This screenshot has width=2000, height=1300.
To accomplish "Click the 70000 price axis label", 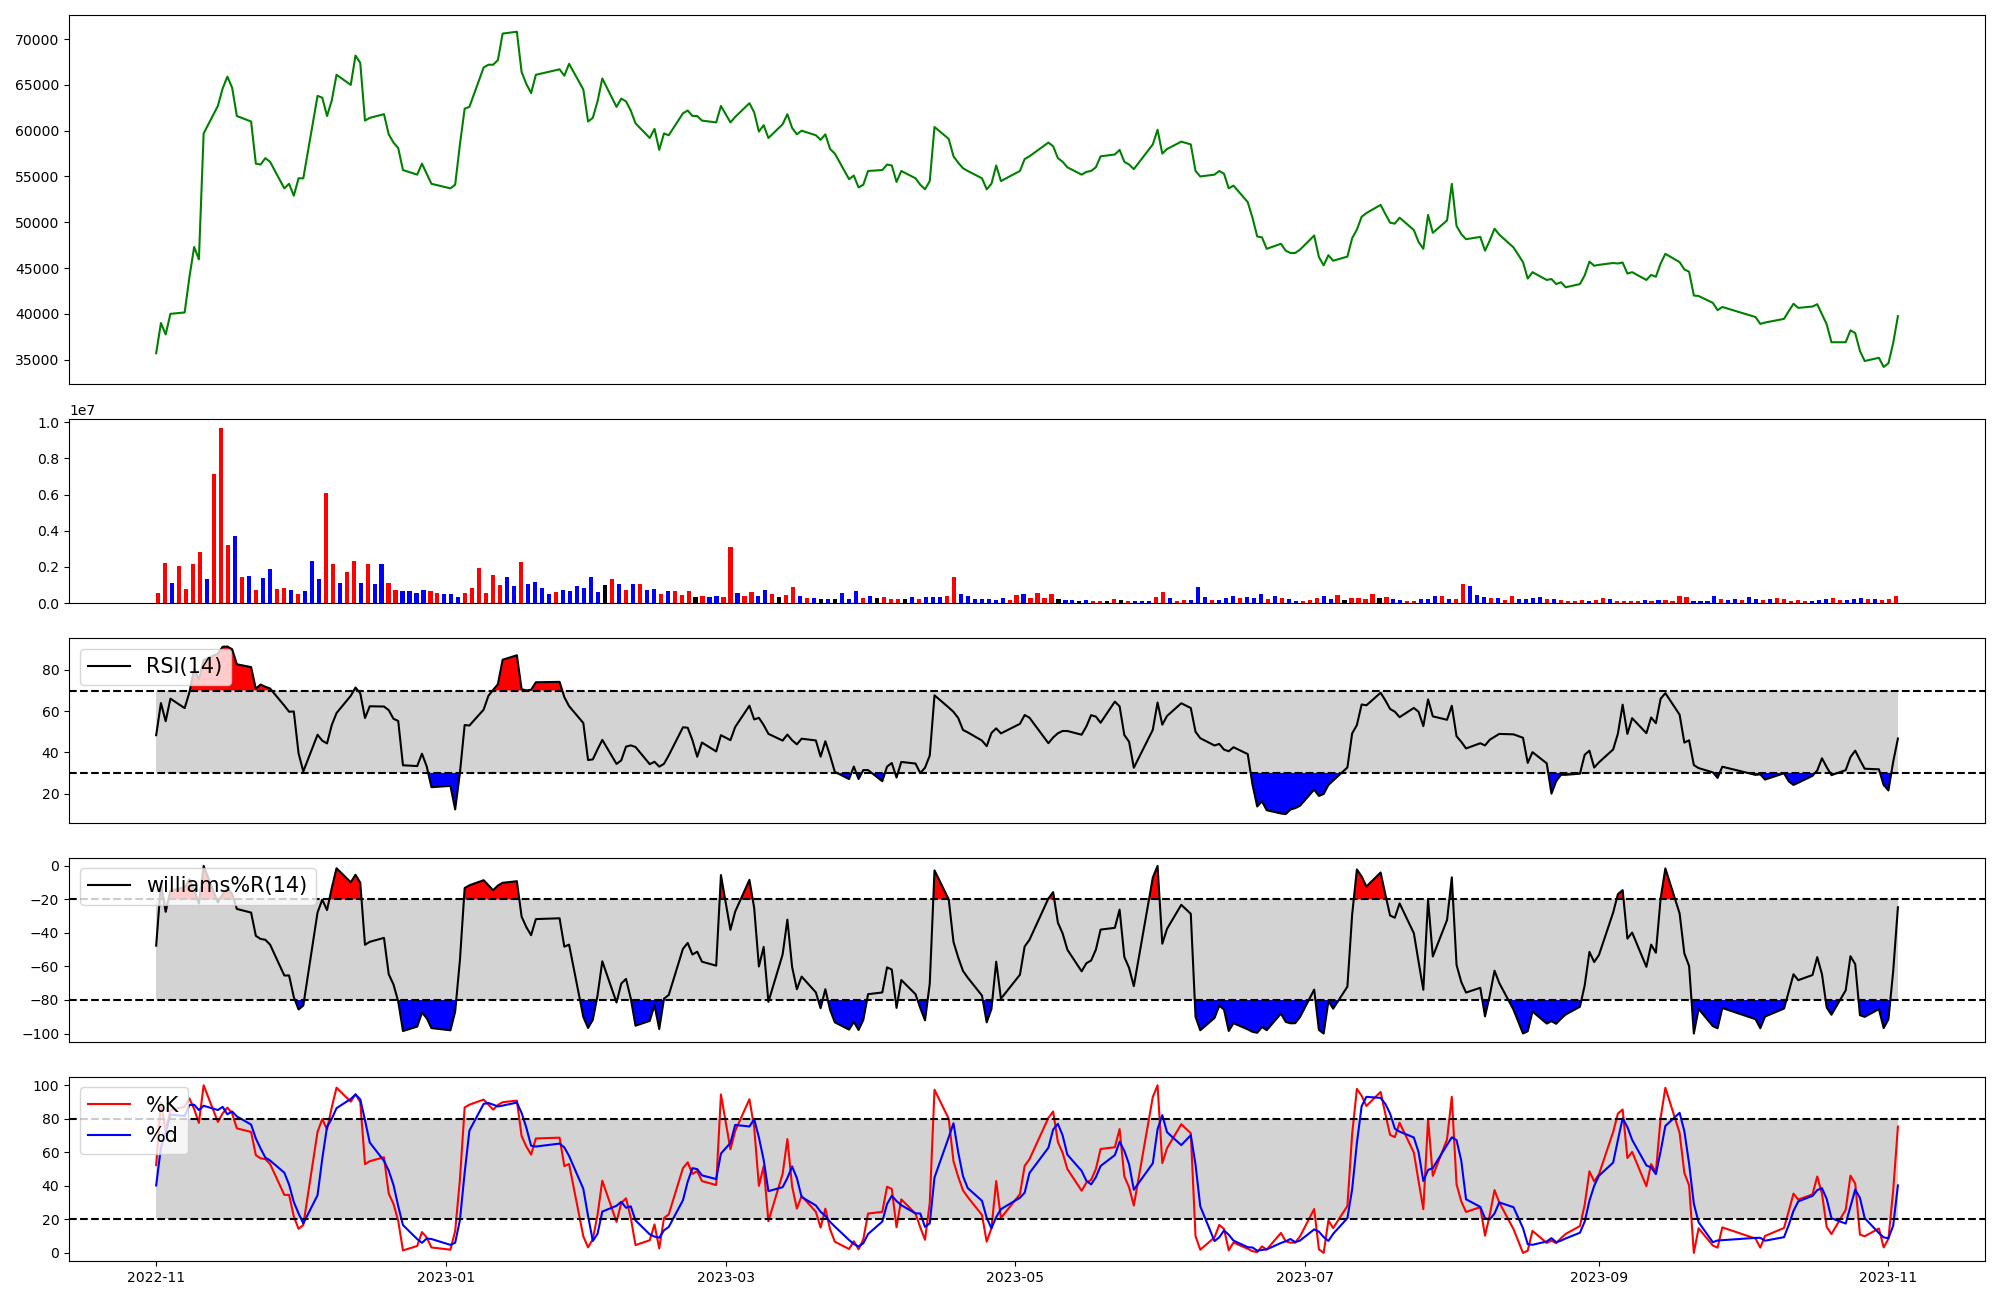I will coord(37,40).
